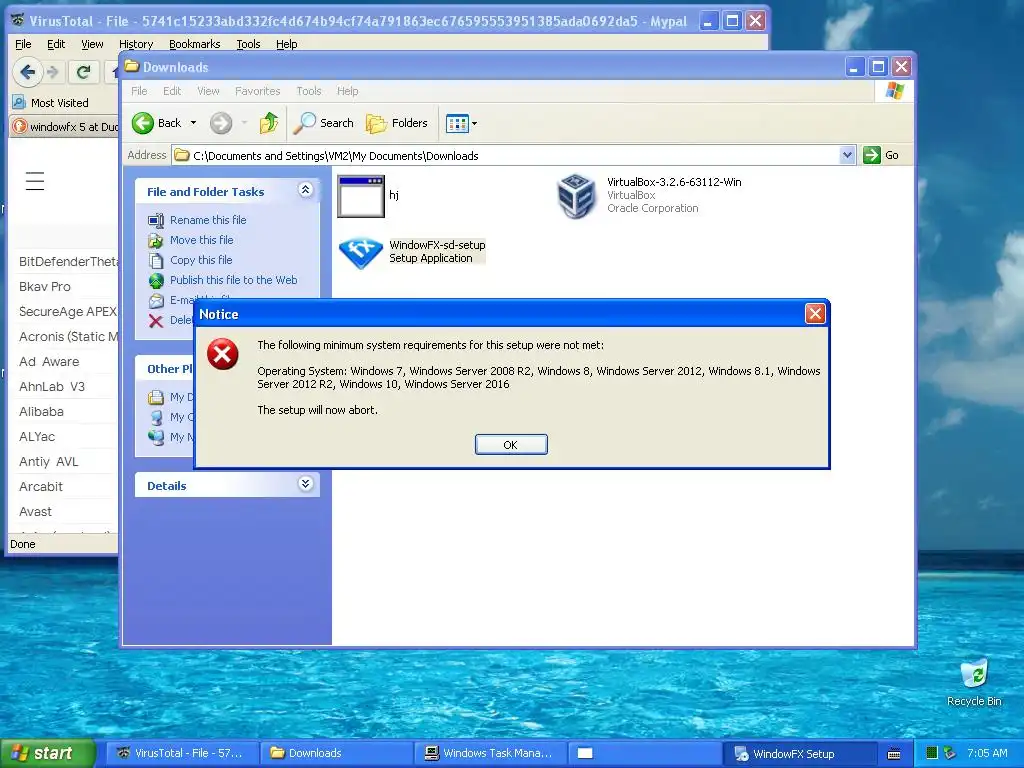
Task: Click the Bkav Pro row in VirusTotal
Action: [65, 287]
